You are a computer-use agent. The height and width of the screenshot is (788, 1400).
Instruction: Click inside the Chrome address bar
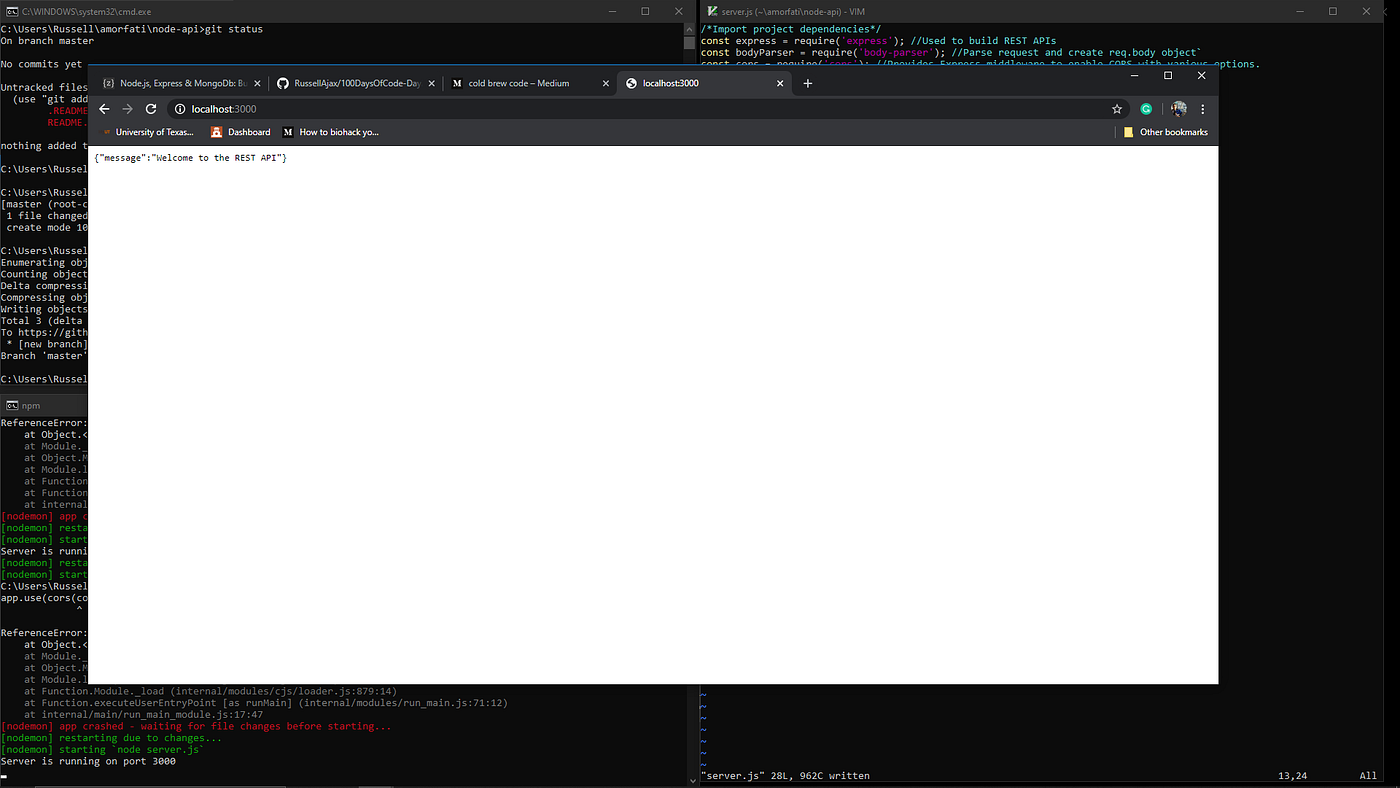click(x=400, y=109)
